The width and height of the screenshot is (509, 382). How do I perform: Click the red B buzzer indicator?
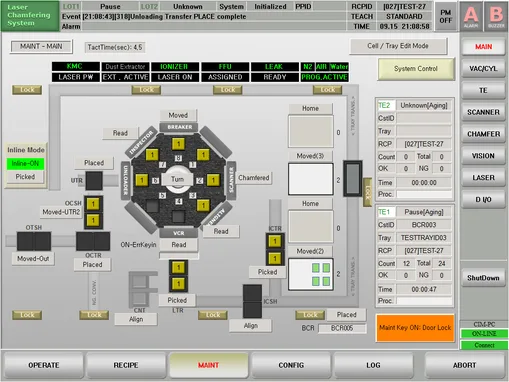pyautogui.click(x=496, y=16)
